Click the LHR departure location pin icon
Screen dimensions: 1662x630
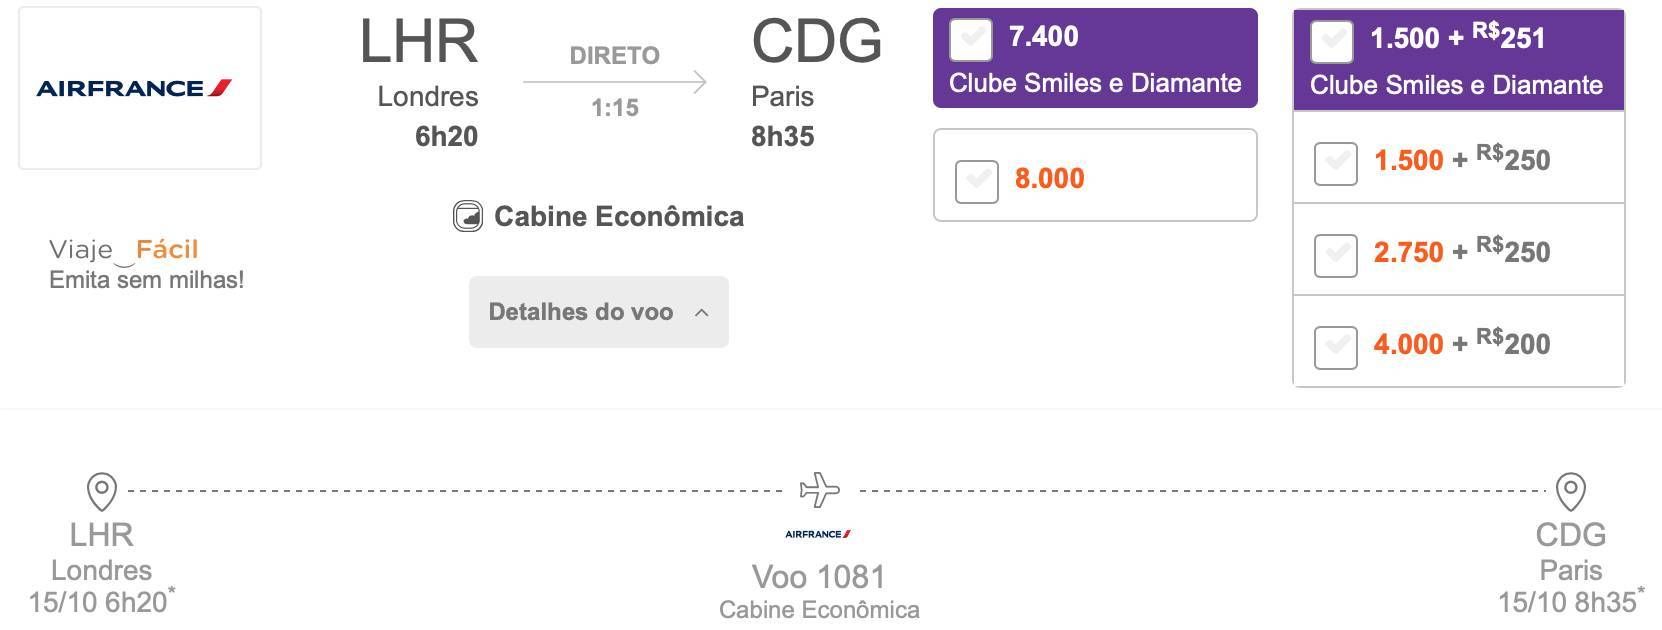point(102,492)
